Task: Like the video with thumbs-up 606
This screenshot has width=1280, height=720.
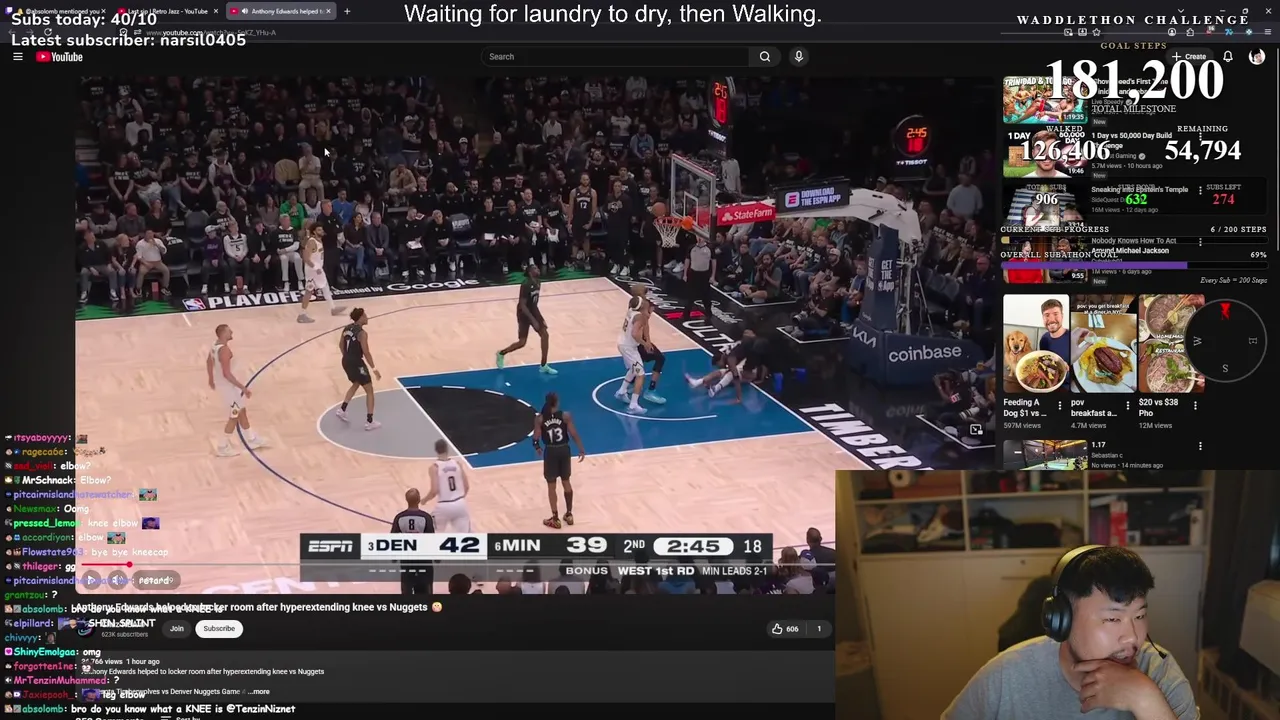Action: [x=785, y=629]
